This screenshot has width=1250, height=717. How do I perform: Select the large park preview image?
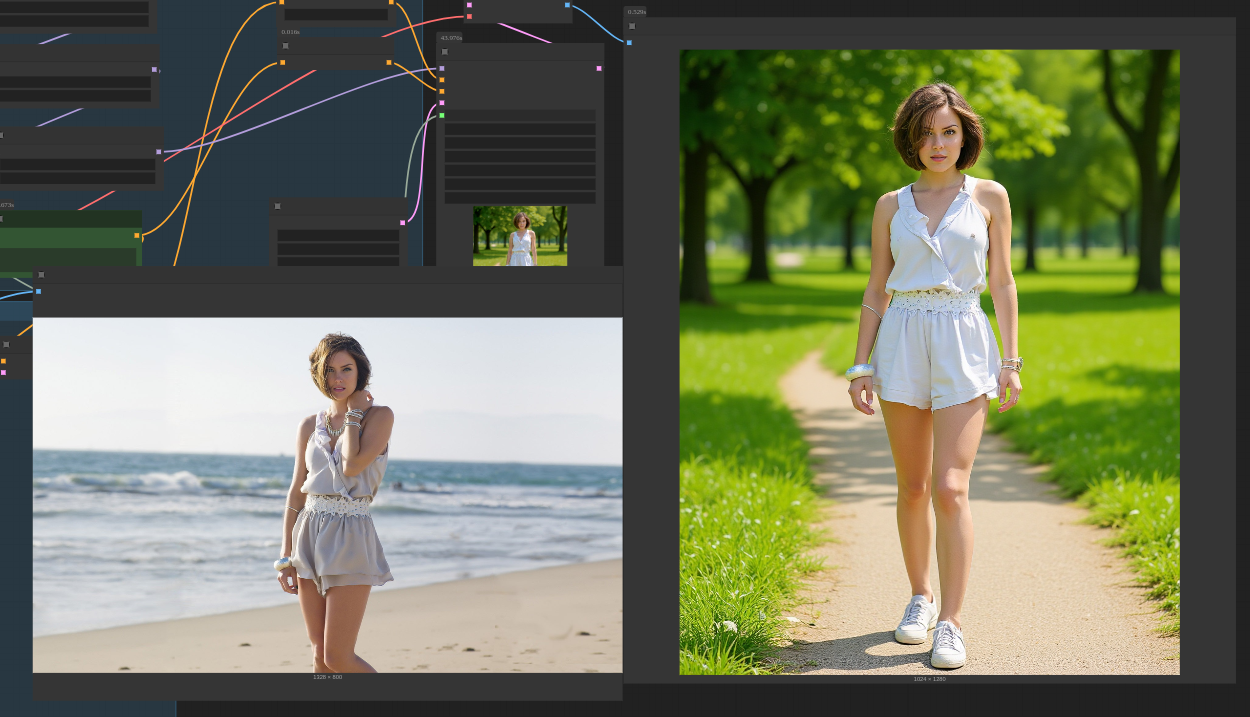(x=929, y=362)
